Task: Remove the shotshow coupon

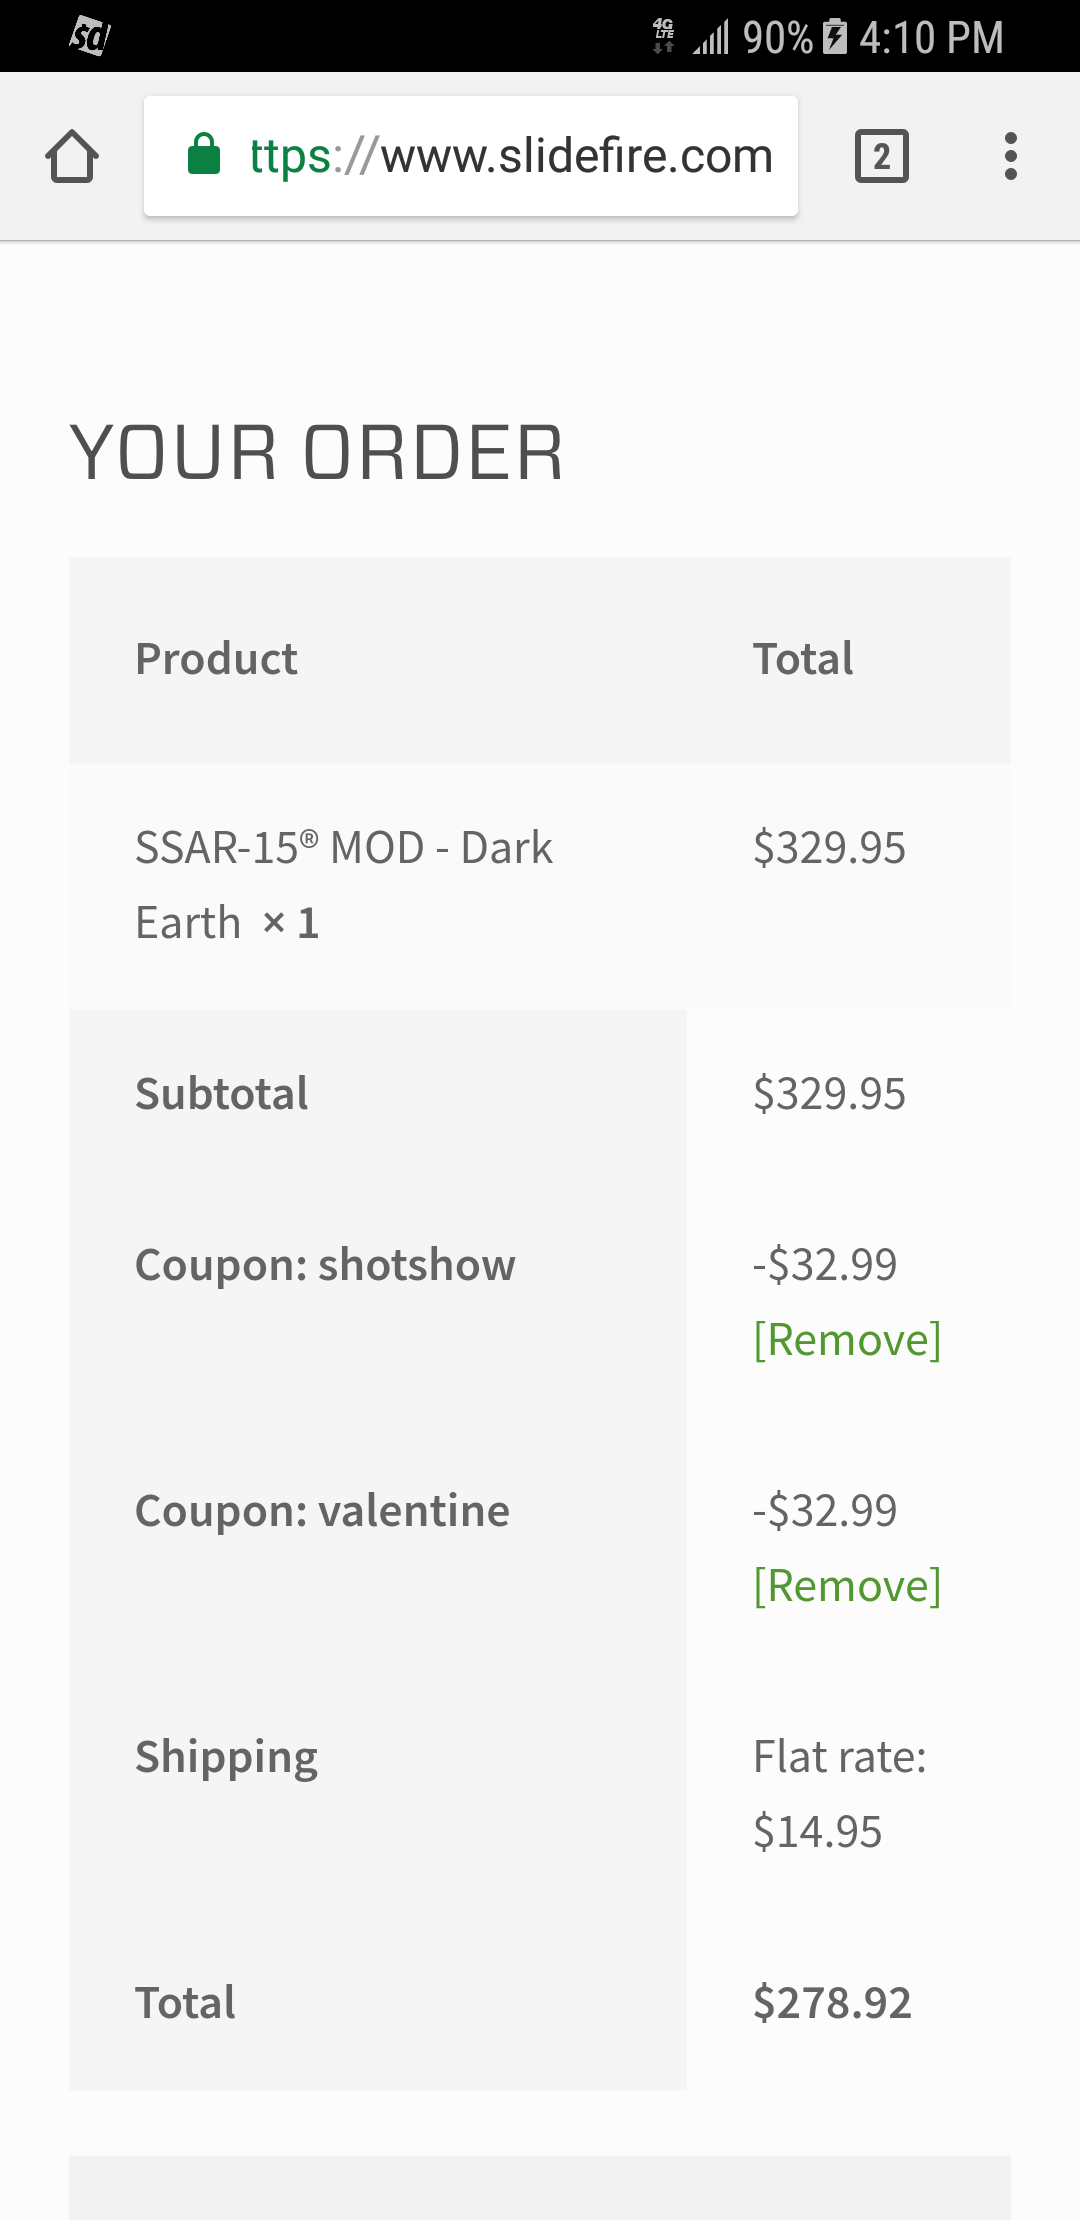Action: pos(848,1338)
